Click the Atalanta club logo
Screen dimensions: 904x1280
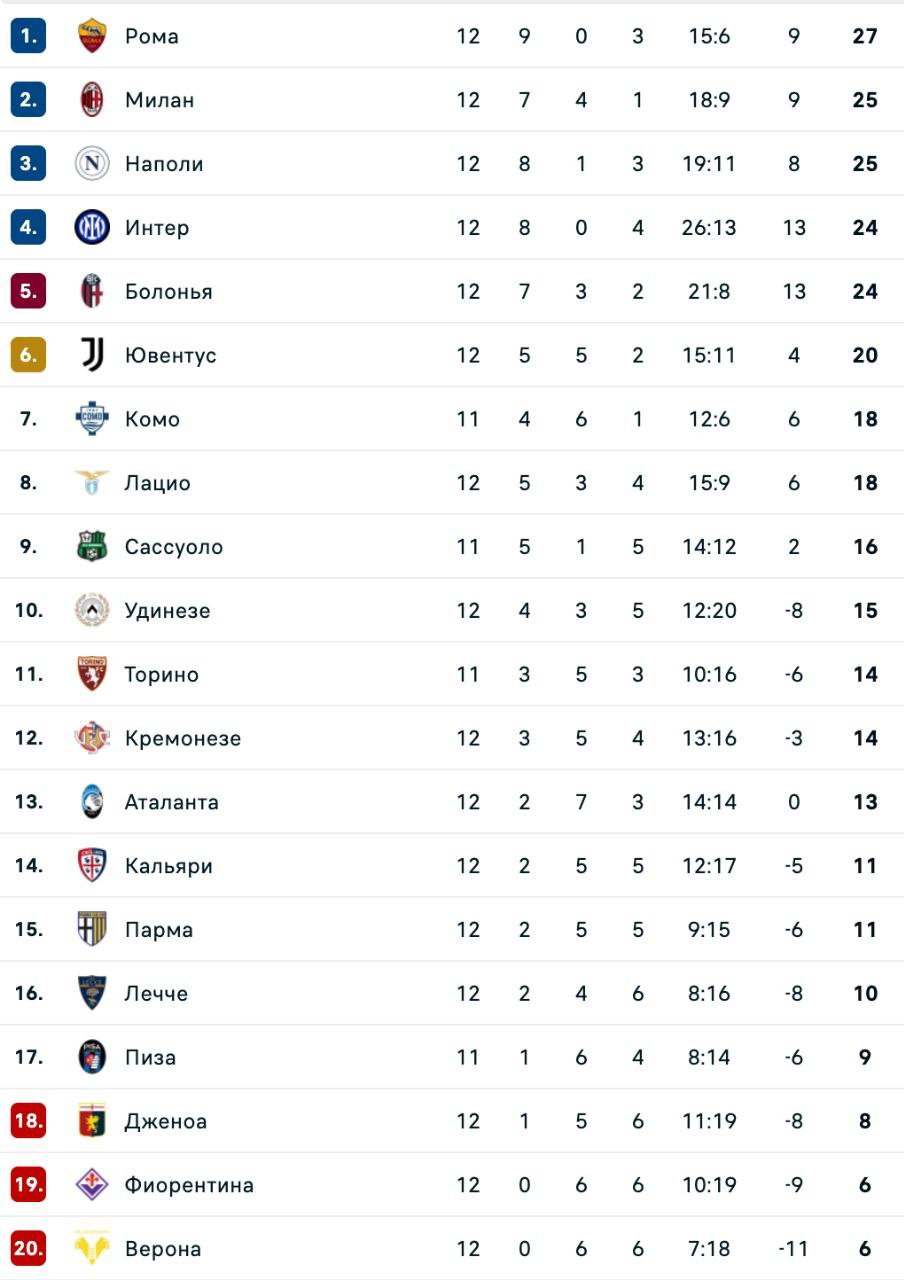click(92, 802)
